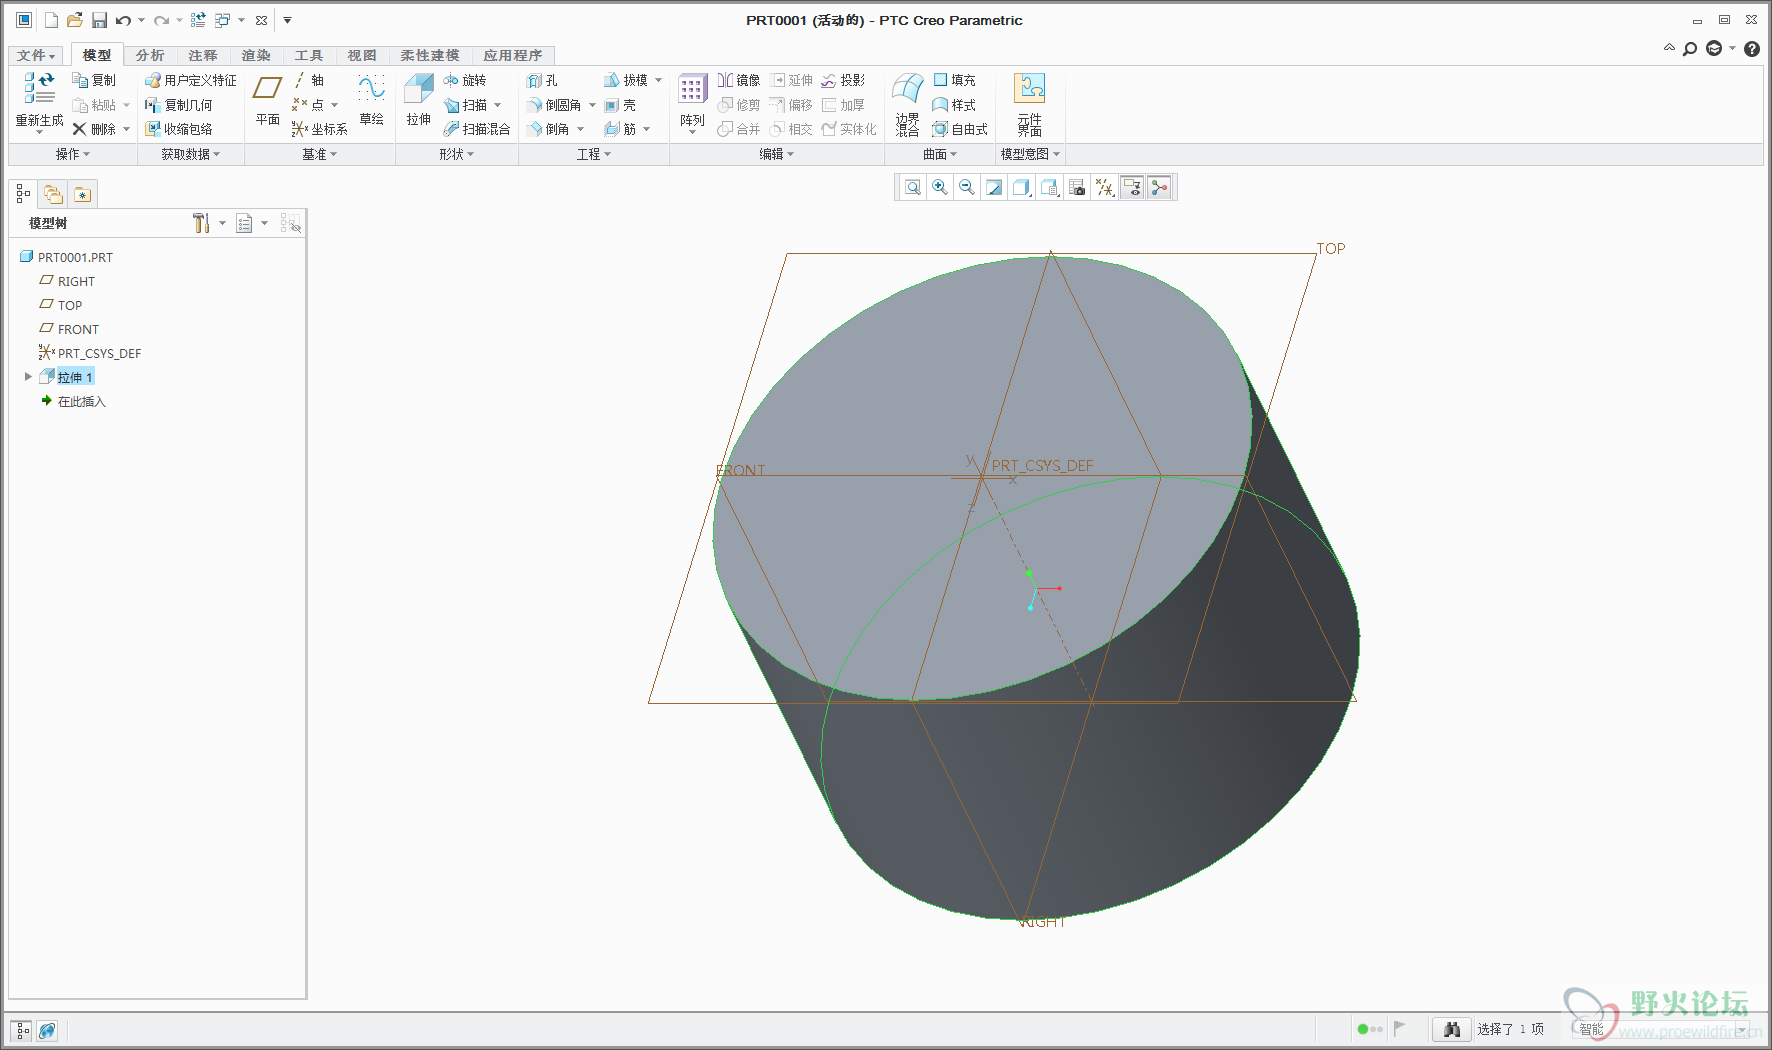Toggle annotation display in view toolbar
This screenshot has width=1772, height=1050.
point(1131,187)
